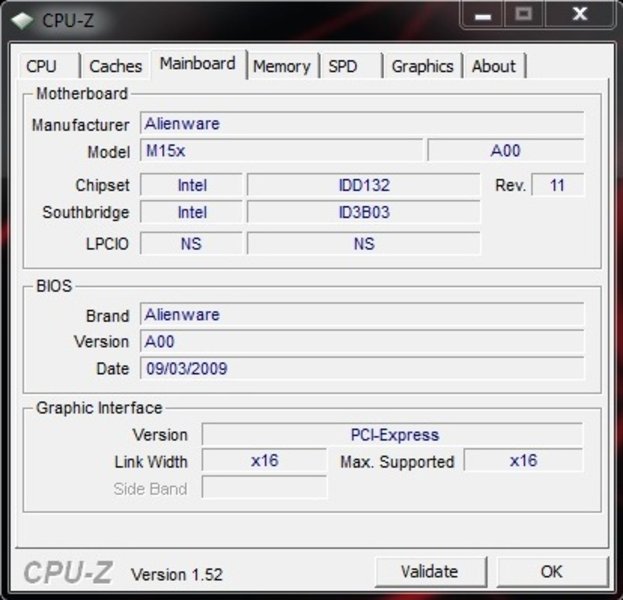Click the disabled maximize button
The image size is (623, 600).
point(524,15)
